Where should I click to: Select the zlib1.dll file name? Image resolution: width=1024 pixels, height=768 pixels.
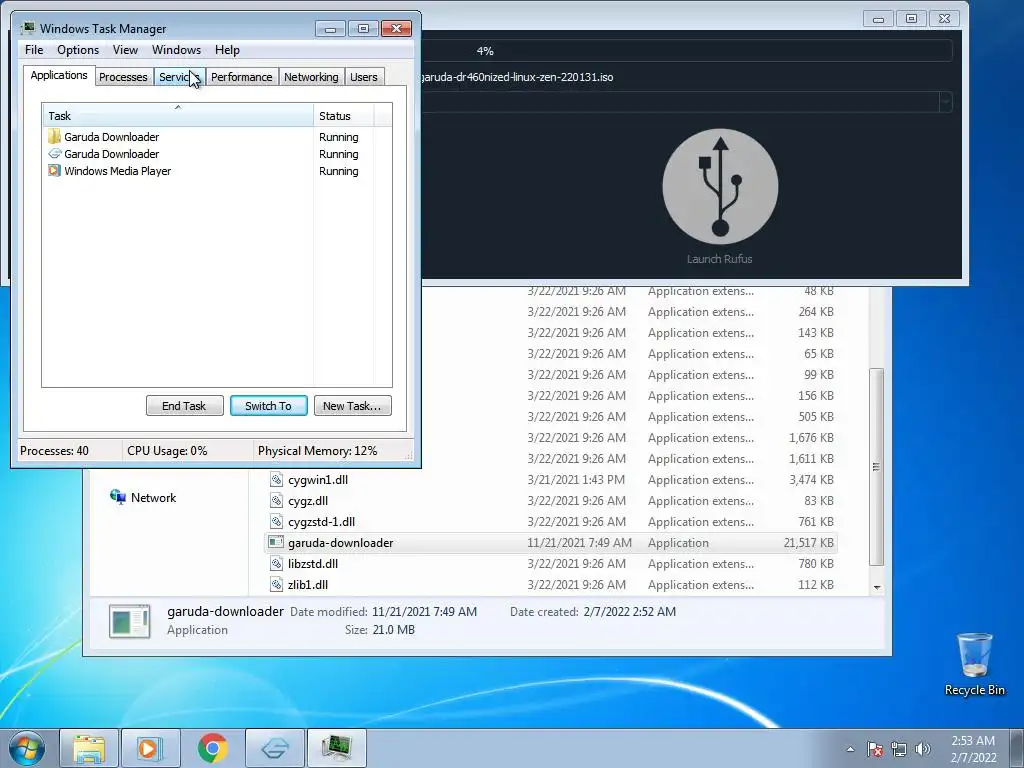308,584
